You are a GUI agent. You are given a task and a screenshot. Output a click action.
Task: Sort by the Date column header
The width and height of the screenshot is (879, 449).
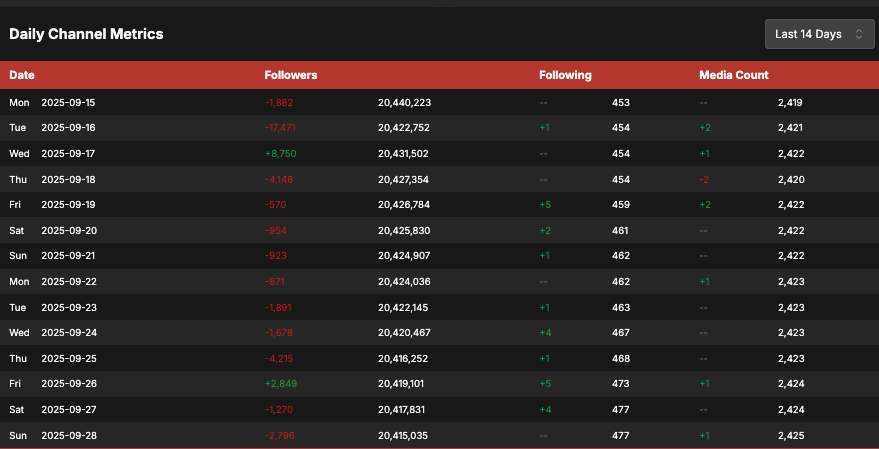pos(22,75)
